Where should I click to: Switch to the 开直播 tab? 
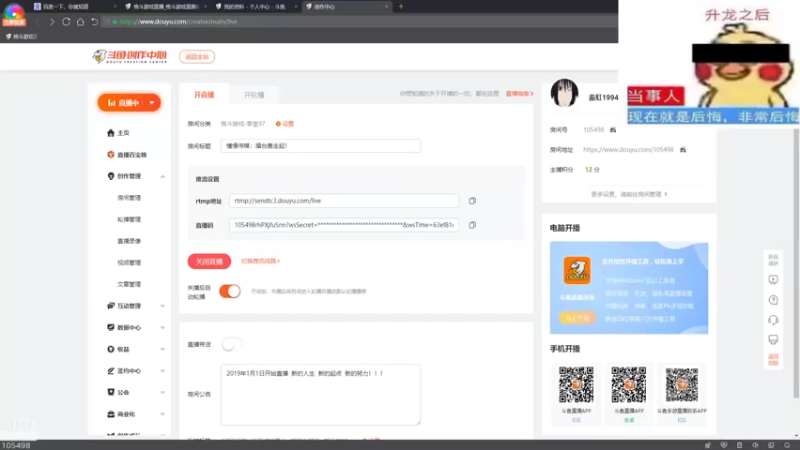click(x=204, y=95)
